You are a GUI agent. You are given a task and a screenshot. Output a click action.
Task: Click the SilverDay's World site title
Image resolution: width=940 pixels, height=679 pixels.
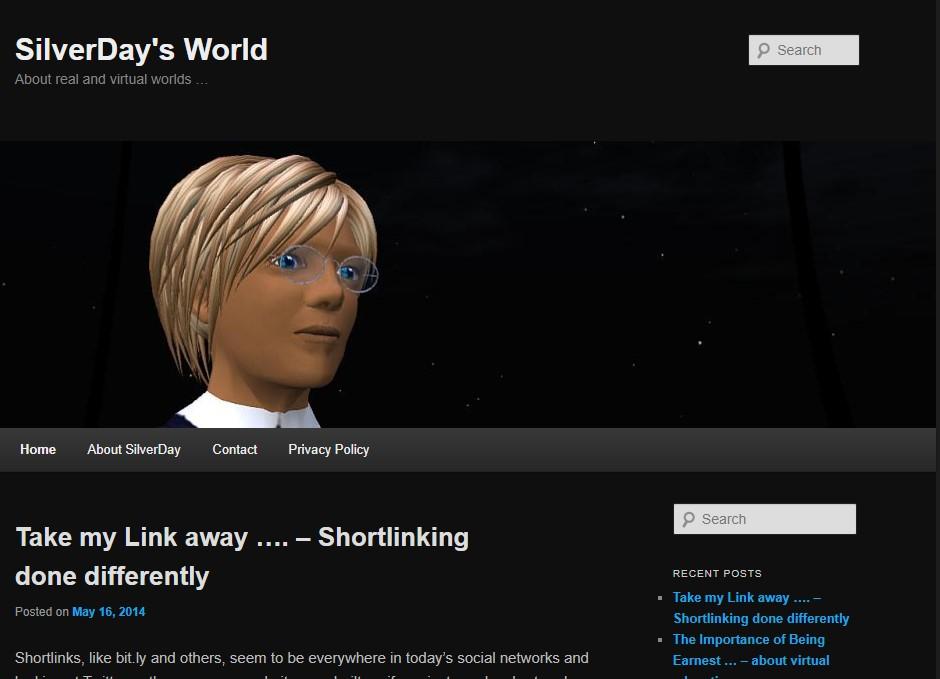[141, 49]
